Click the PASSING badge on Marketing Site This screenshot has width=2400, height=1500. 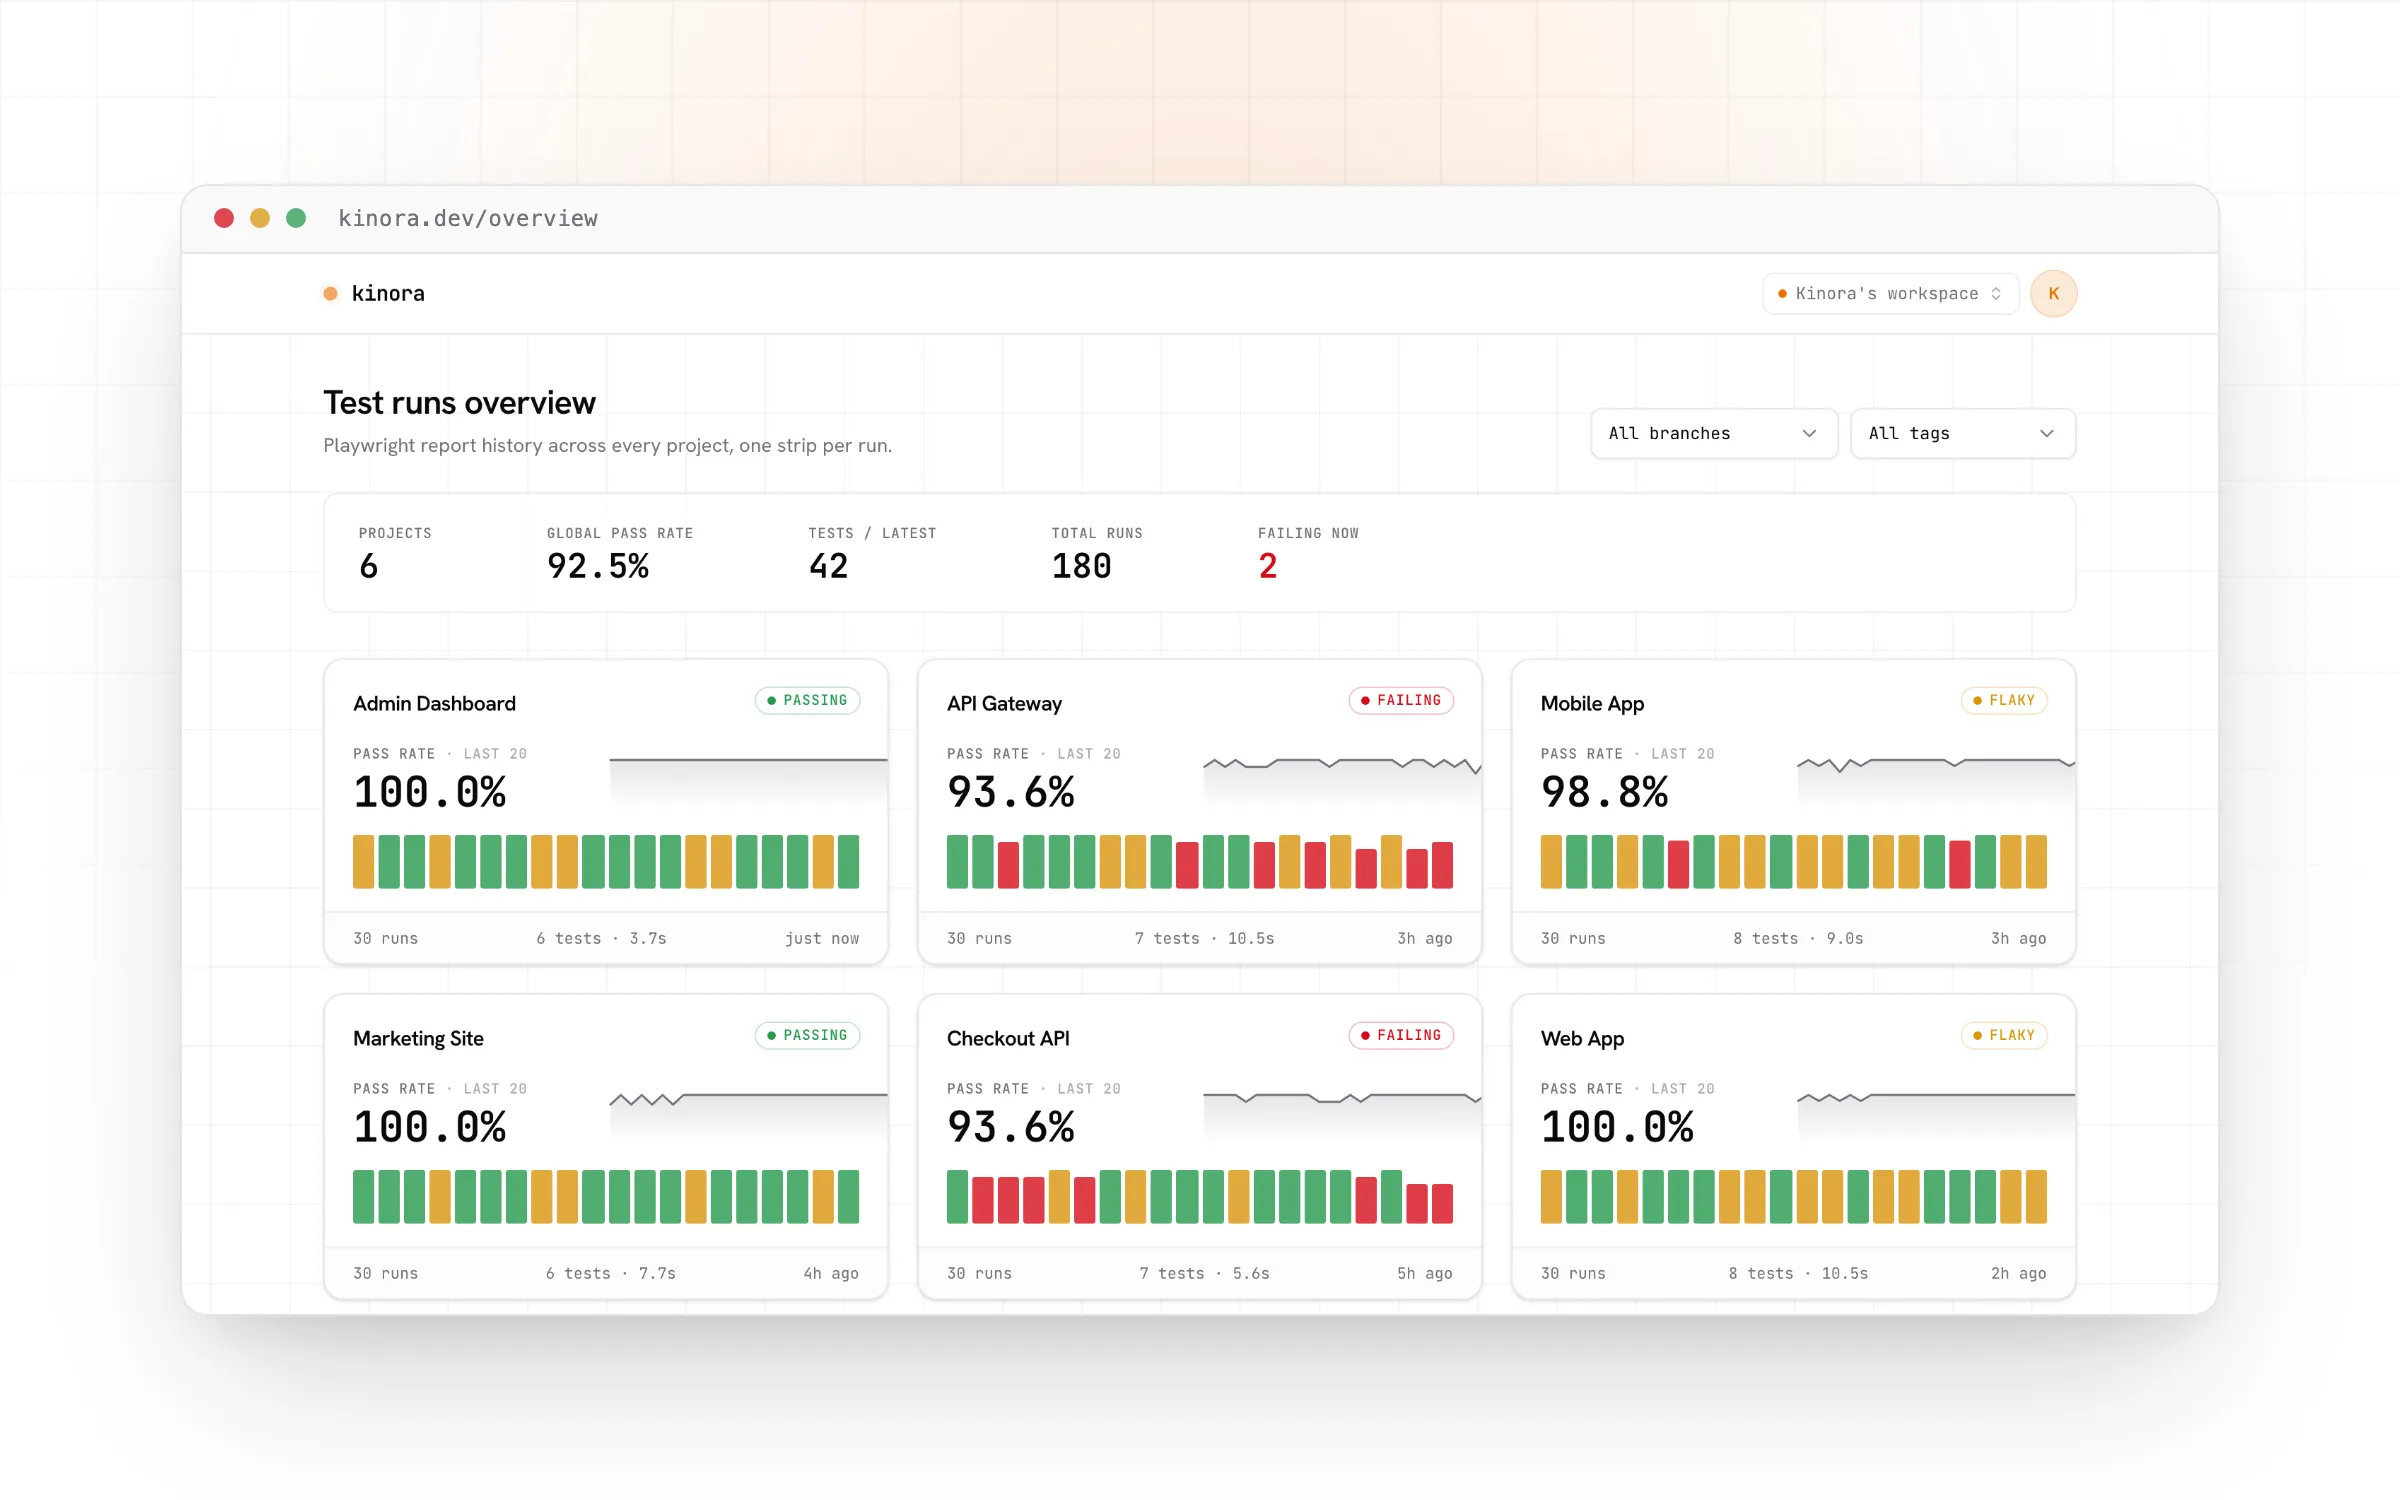coord(807,1035)
